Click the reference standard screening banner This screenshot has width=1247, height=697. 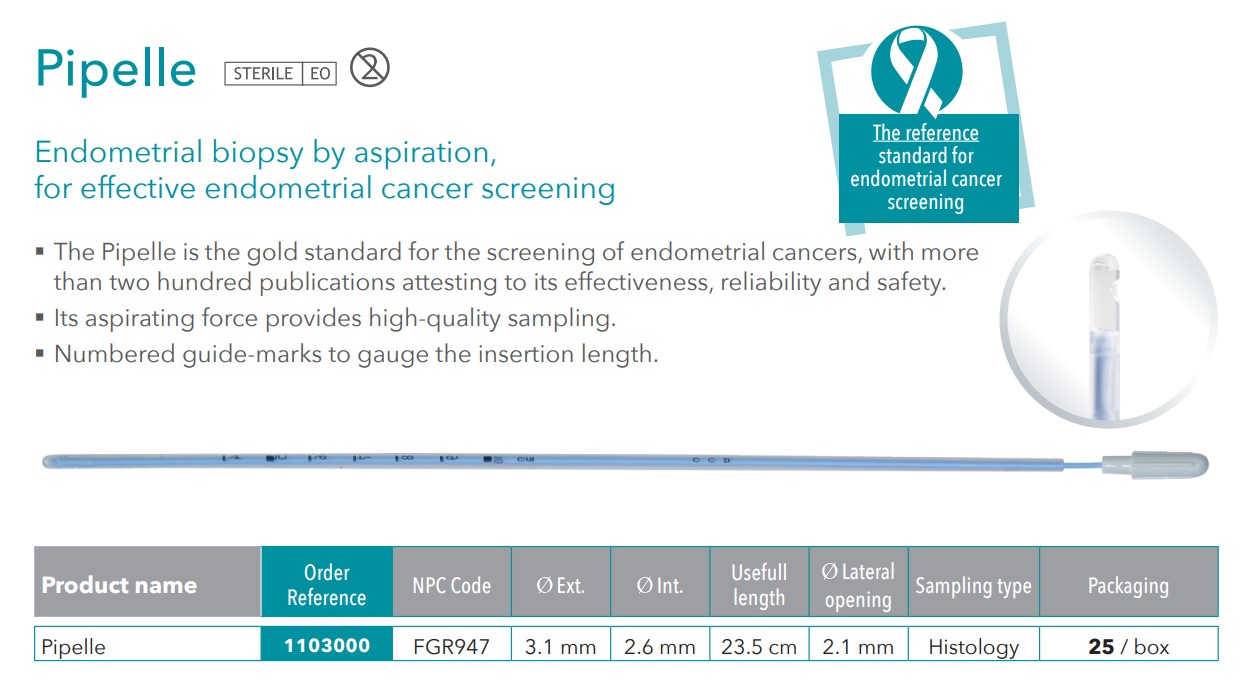[x=926, y=168]
